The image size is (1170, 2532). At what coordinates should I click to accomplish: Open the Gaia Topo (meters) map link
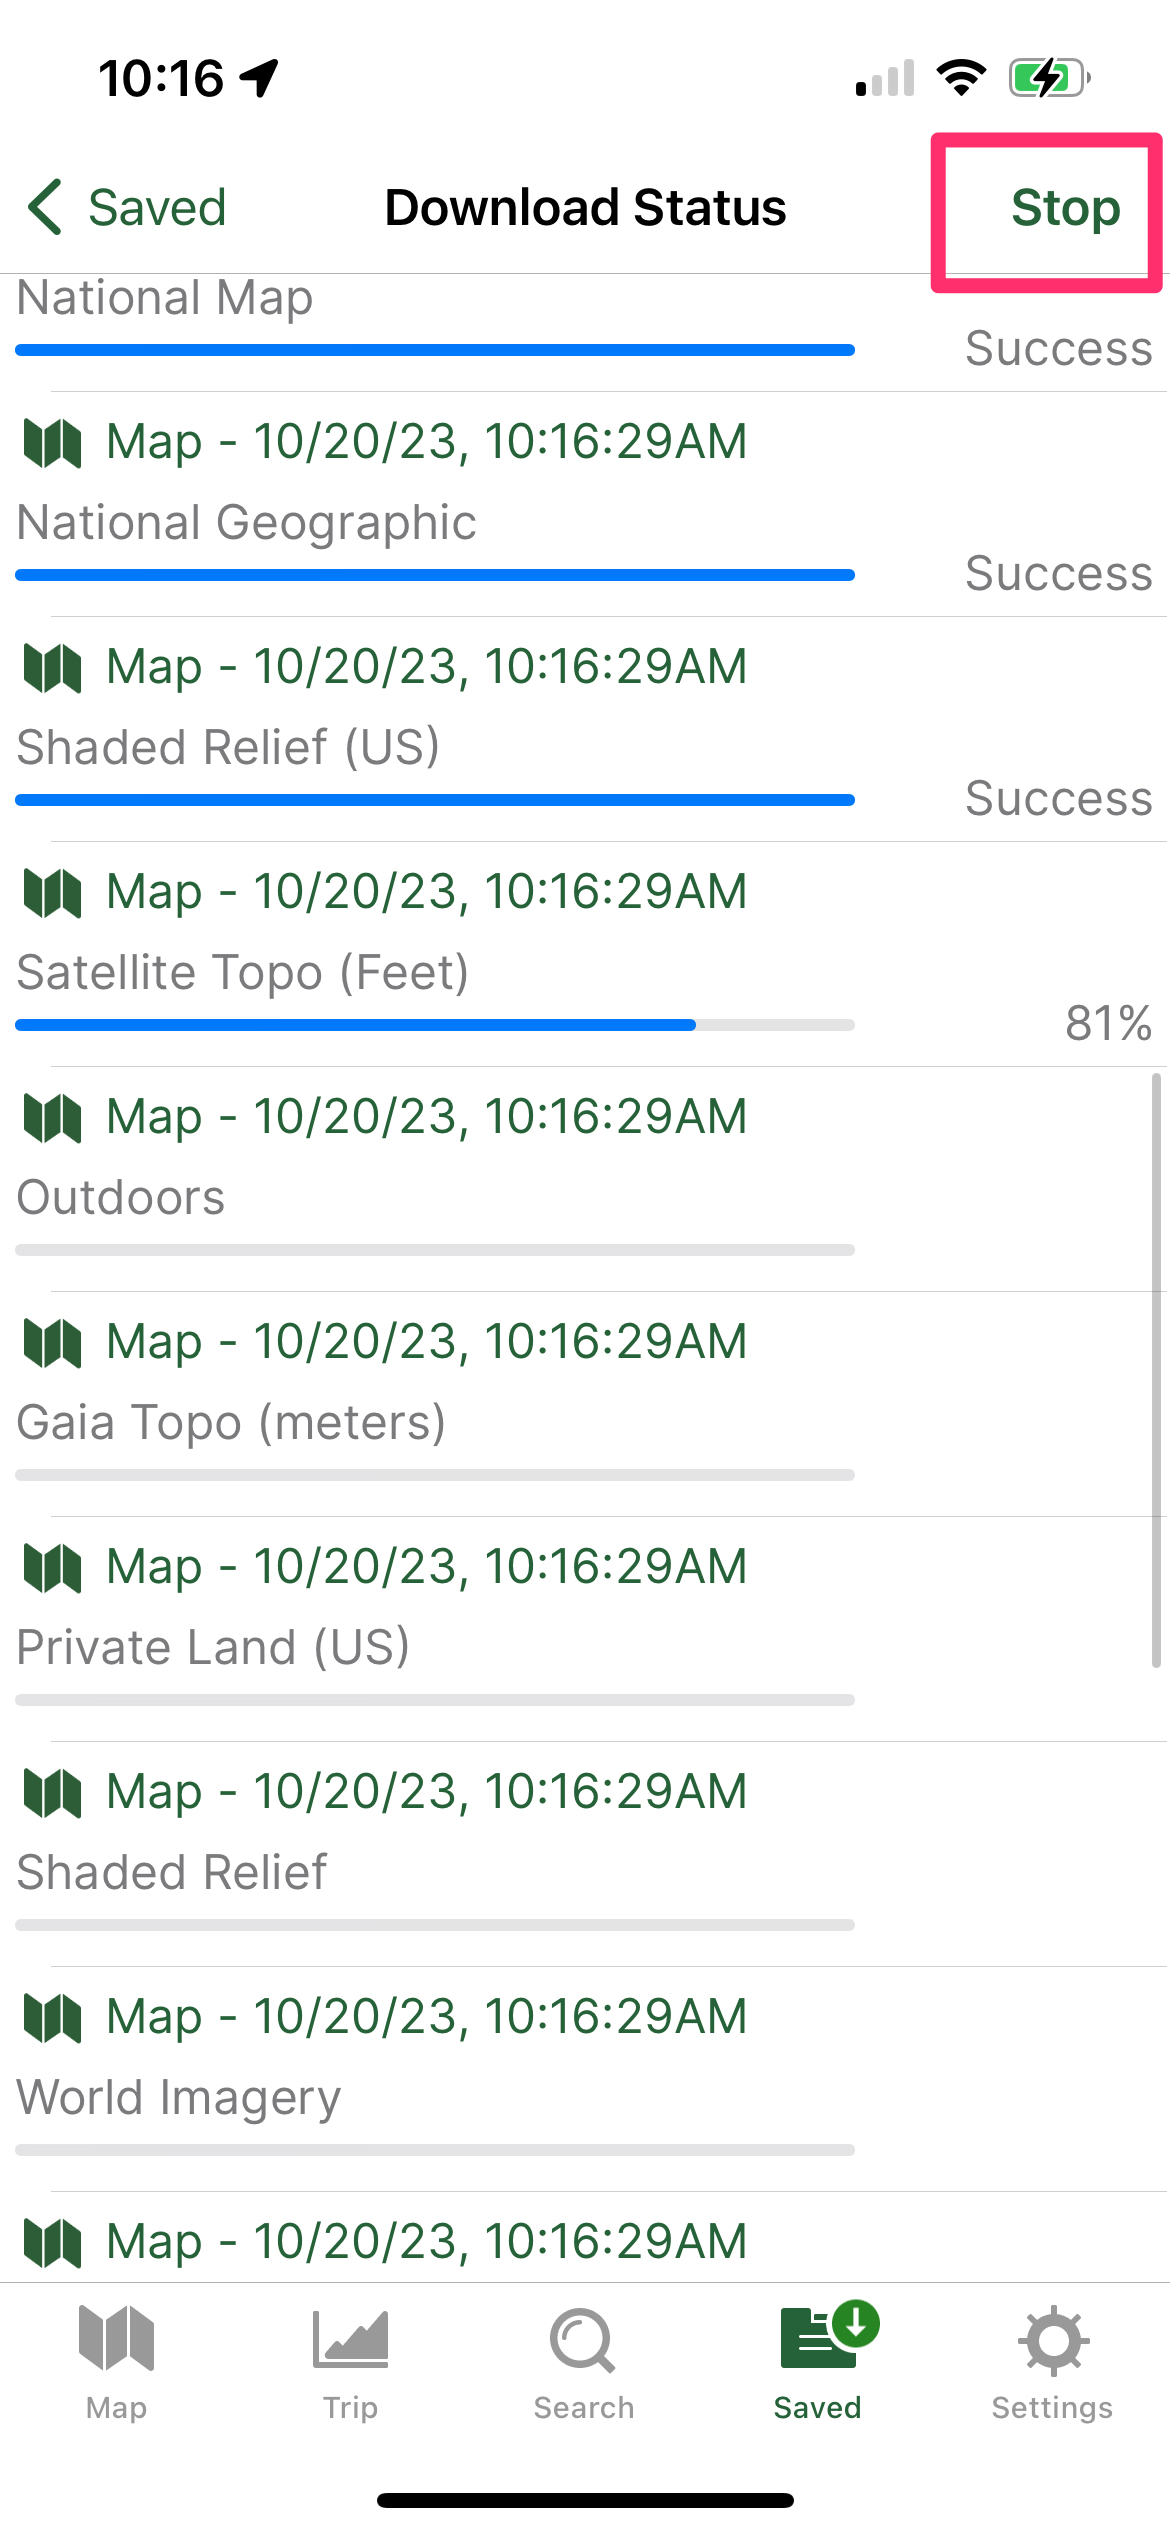(x=426, y=1342)
